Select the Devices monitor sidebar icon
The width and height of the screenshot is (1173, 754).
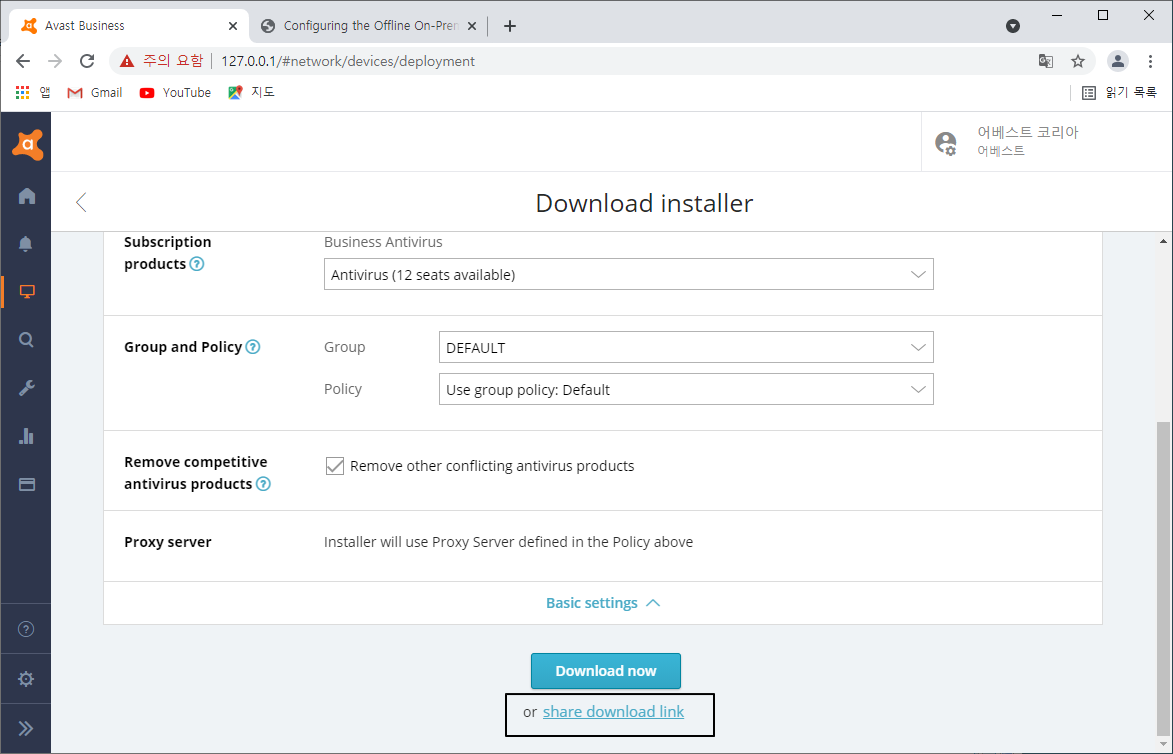coord(27,292)
